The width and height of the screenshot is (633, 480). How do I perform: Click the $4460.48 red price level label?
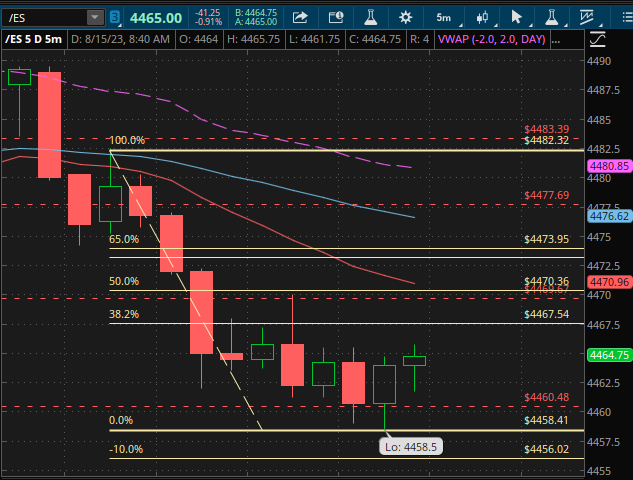click(547, 397)
